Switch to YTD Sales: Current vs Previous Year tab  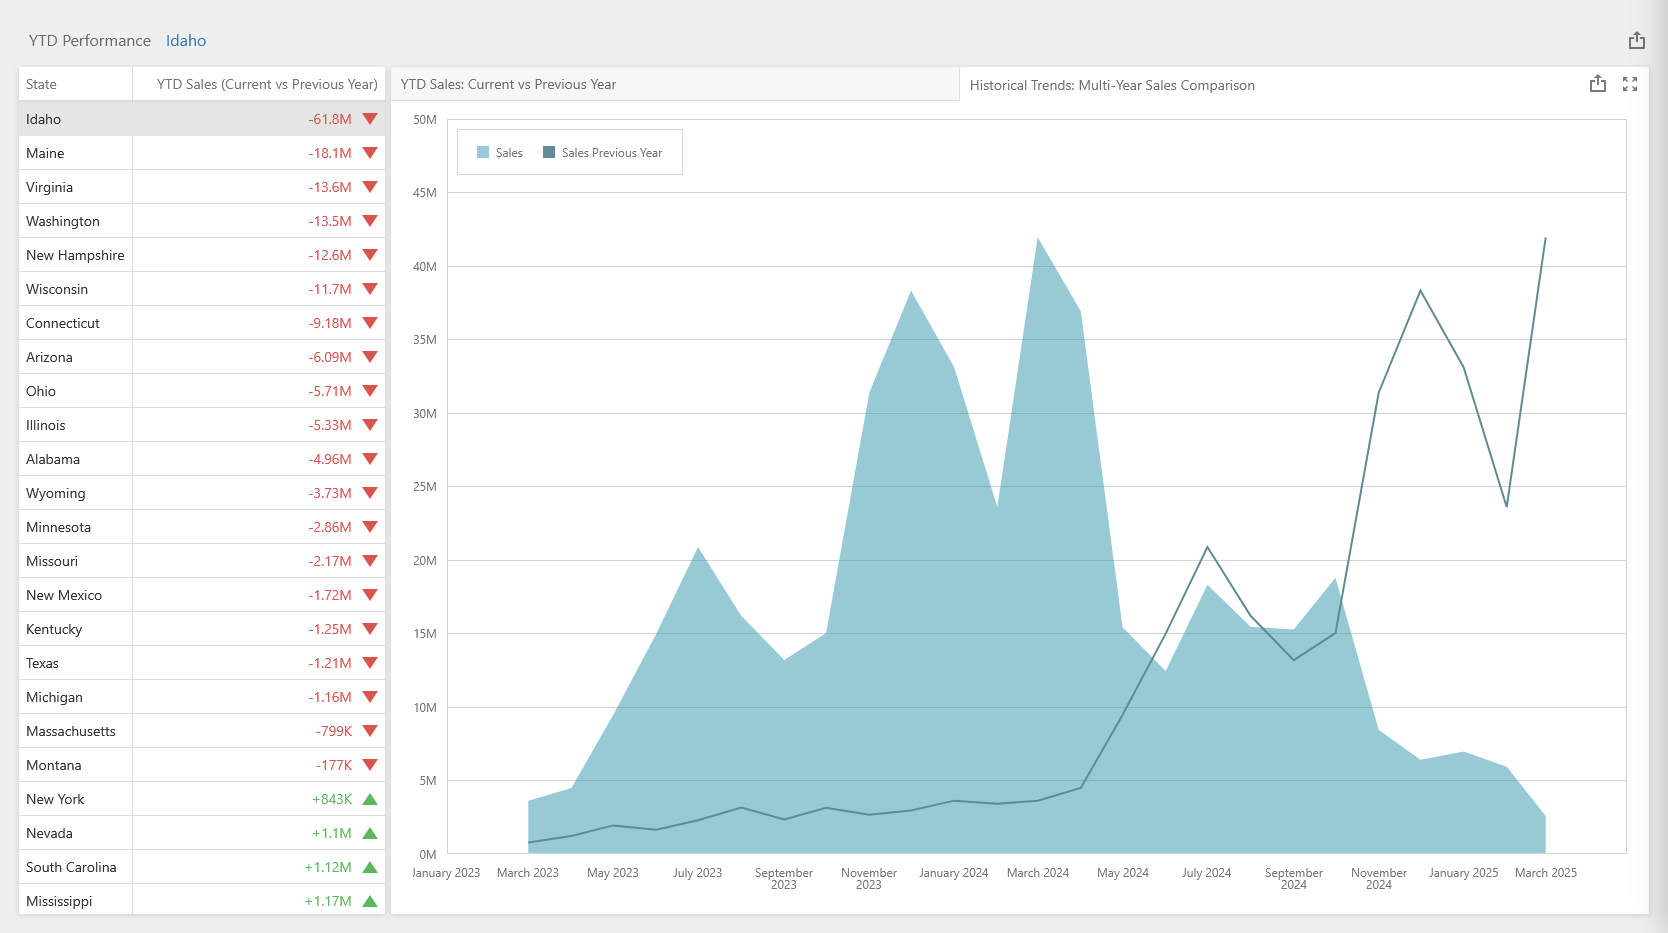coord(508,84)
